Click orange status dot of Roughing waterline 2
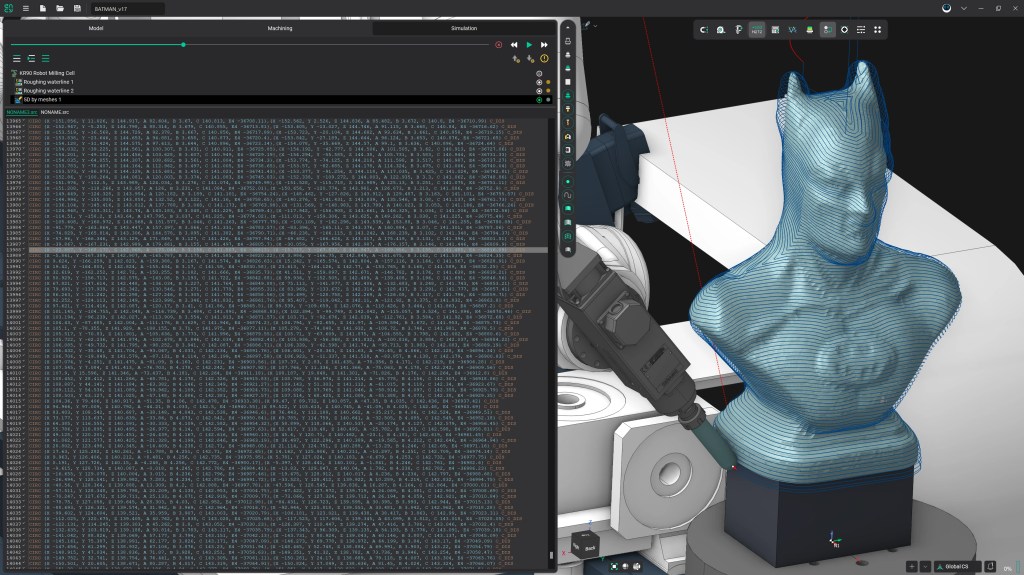The image size is (1024, 575). point(548,91)
